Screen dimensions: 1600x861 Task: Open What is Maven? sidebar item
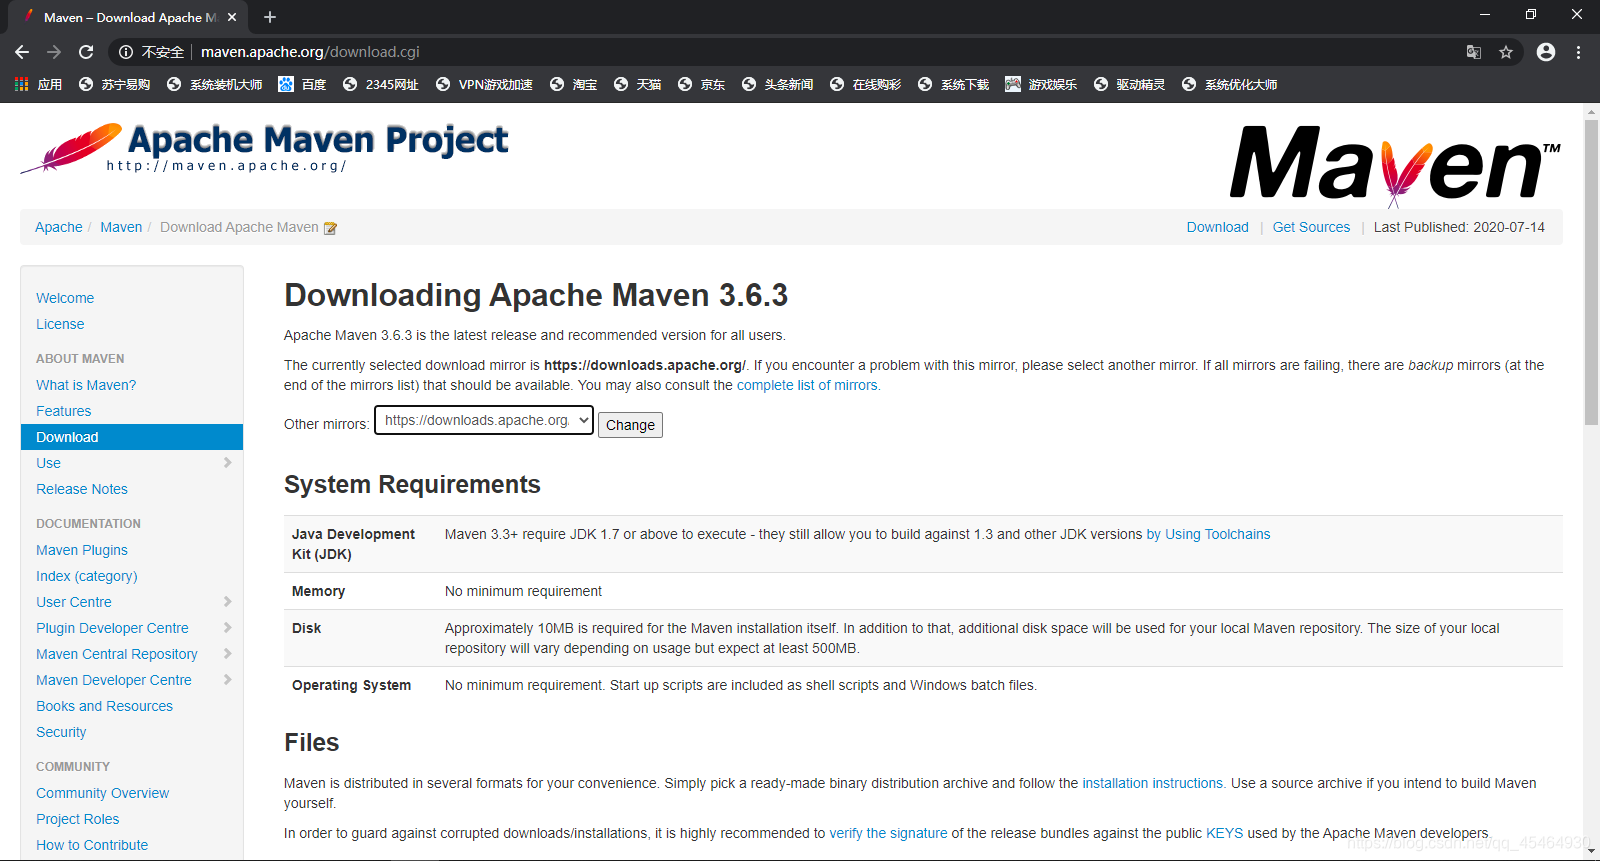coord(86,385)
